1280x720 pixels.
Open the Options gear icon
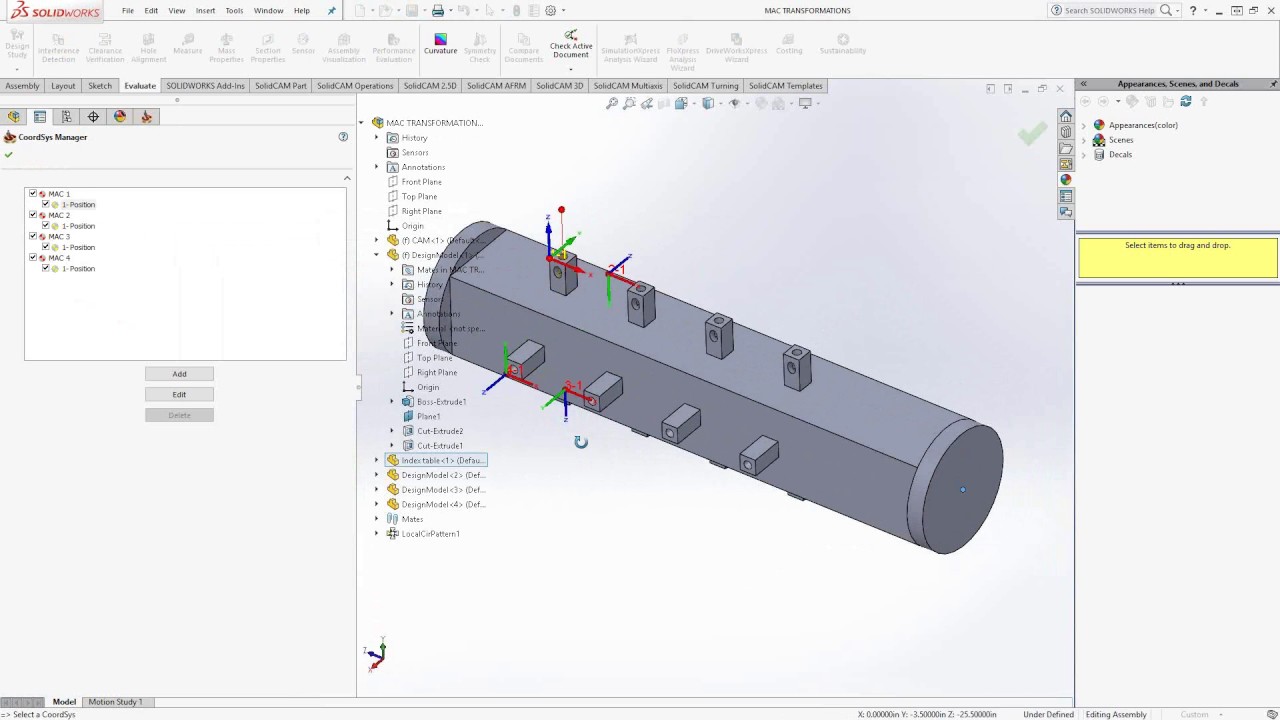click(550, 11)
